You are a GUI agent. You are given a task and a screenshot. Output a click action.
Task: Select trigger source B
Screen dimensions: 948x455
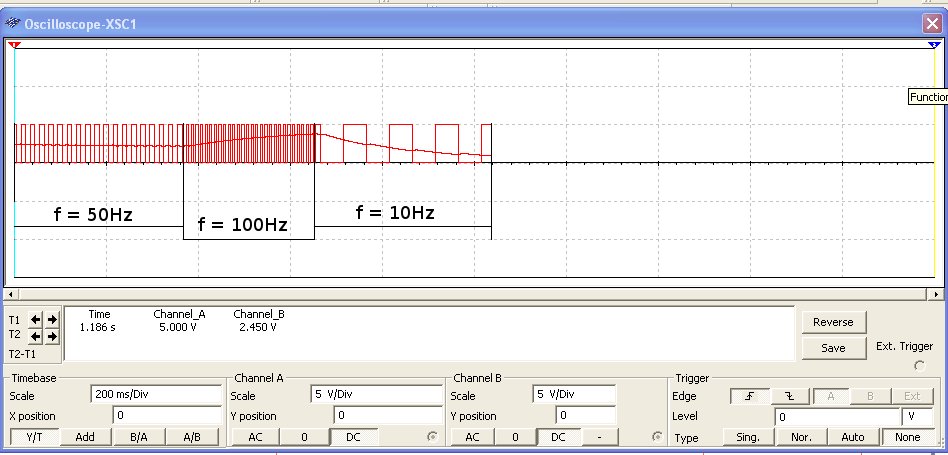(x=870, y=396)
